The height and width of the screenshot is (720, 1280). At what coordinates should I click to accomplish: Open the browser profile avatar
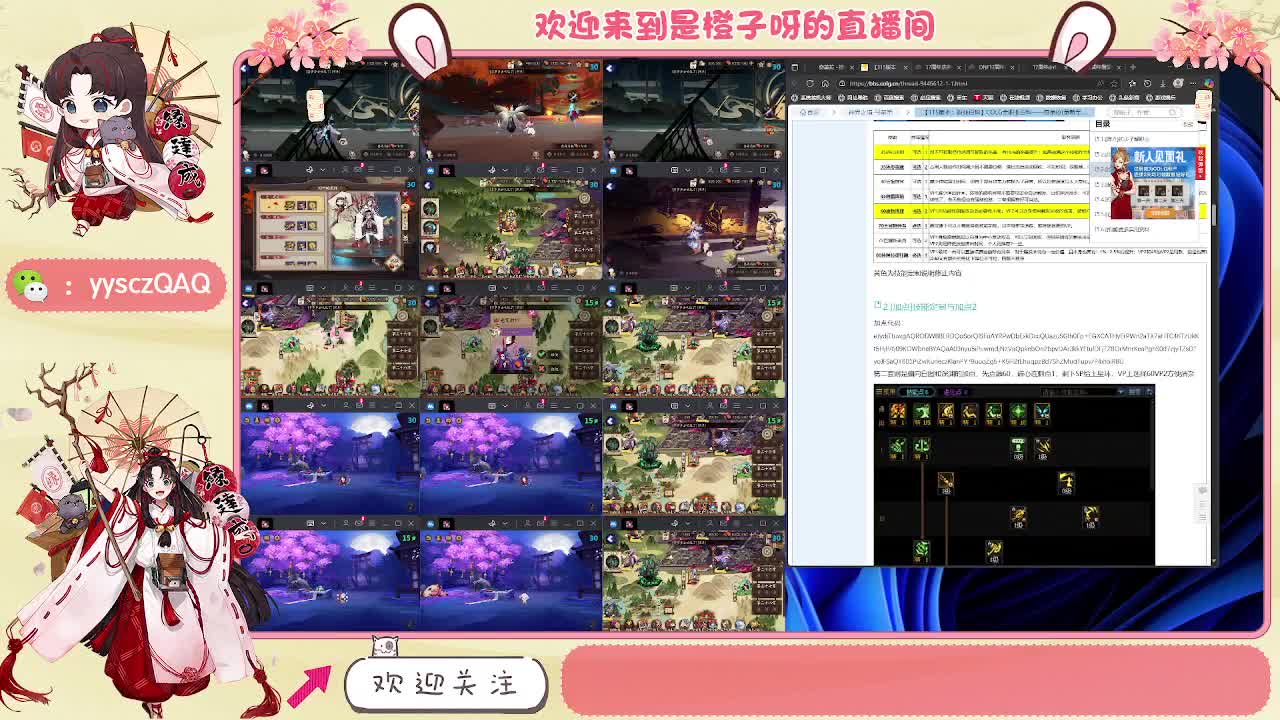[x=1178, y=84]
